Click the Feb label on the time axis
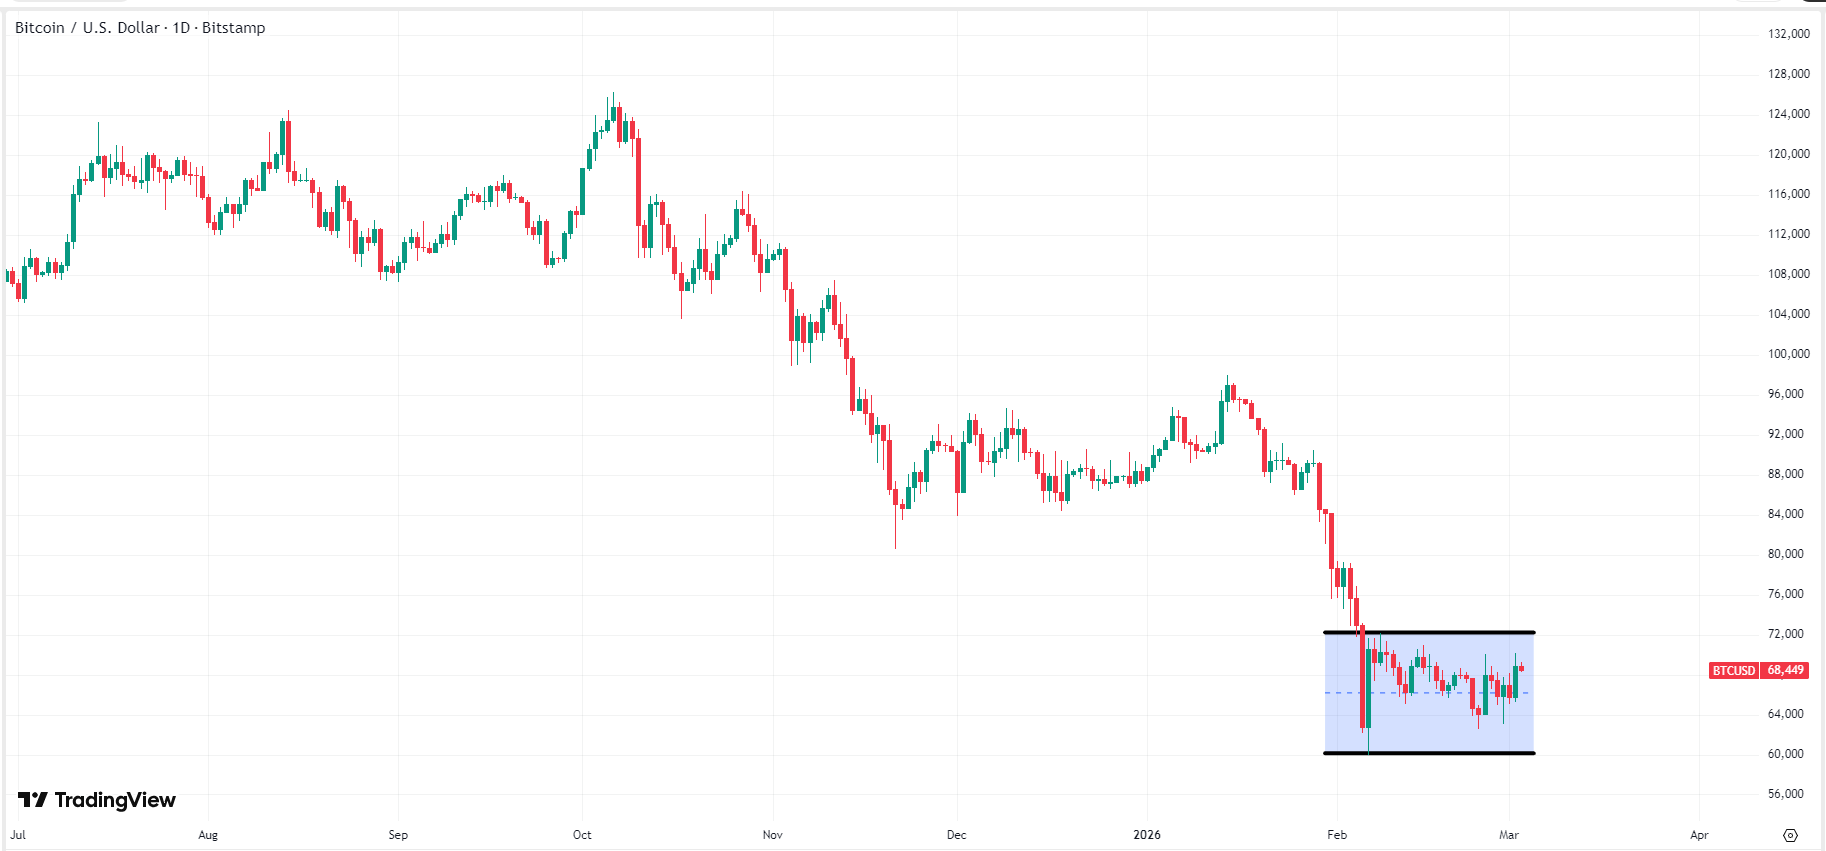Image resolution: width=1826 pixels, height=851 pixels. point(1337,835)
